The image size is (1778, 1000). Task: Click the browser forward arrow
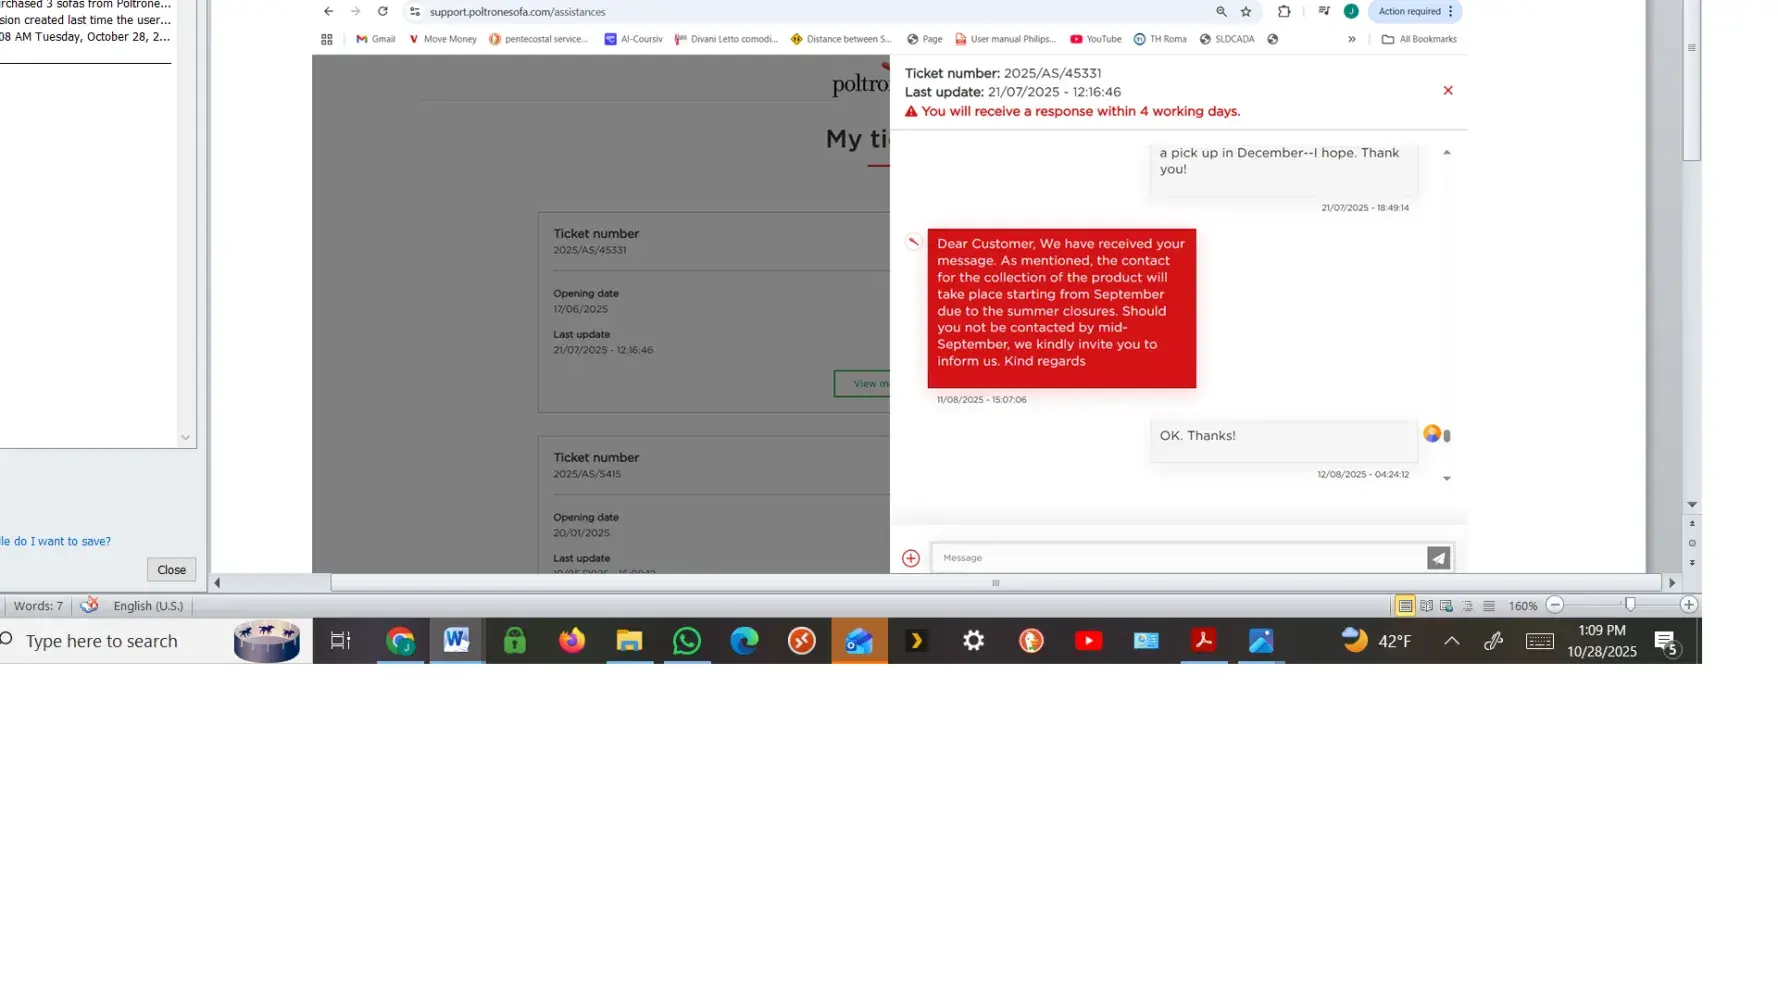pyautogui.click(x=355, y=11)
